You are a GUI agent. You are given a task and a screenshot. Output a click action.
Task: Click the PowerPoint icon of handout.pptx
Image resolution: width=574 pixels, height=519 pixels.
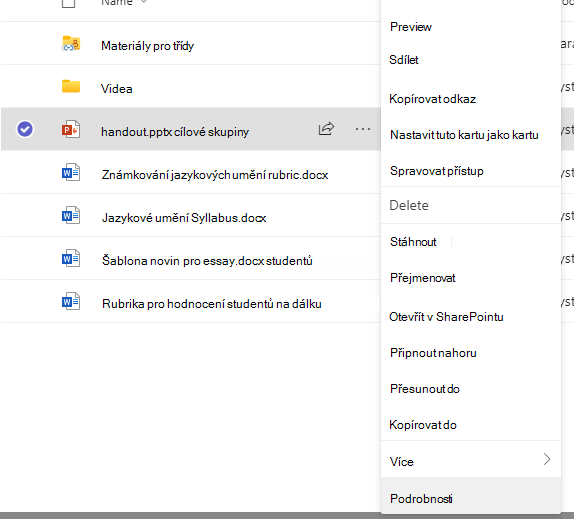(x=71, y=129)
